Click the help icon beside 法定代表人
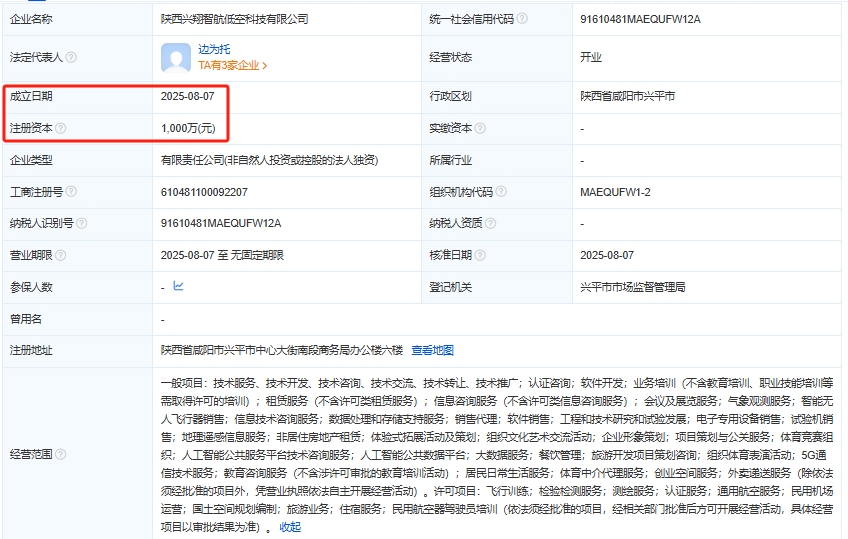848x539 pixels. pyautogui.click(x=71, y=57)
